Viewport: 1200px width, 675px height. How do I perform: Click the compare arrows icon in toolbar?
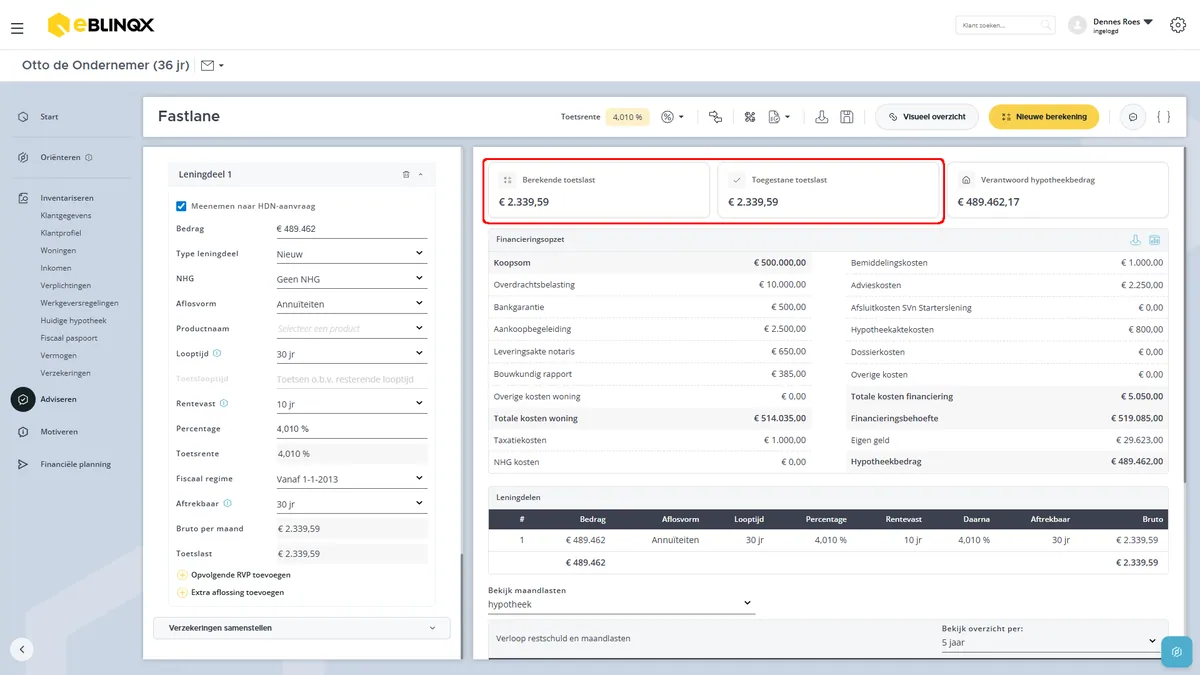[715, 117]
